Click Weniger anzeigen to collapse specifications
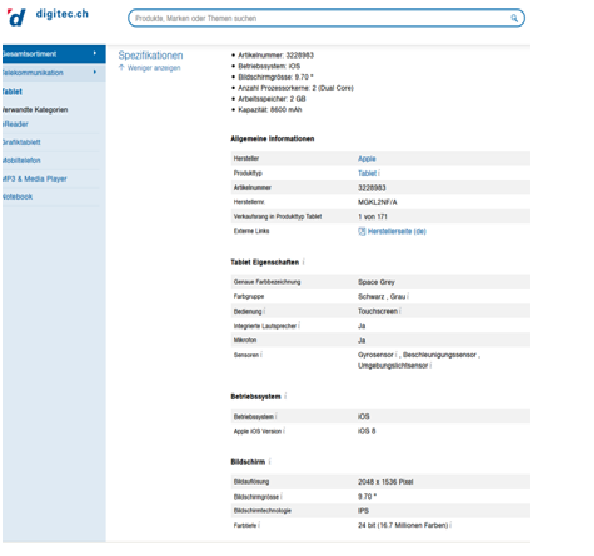Screen dimensions: 594x556 click(154, 68)
